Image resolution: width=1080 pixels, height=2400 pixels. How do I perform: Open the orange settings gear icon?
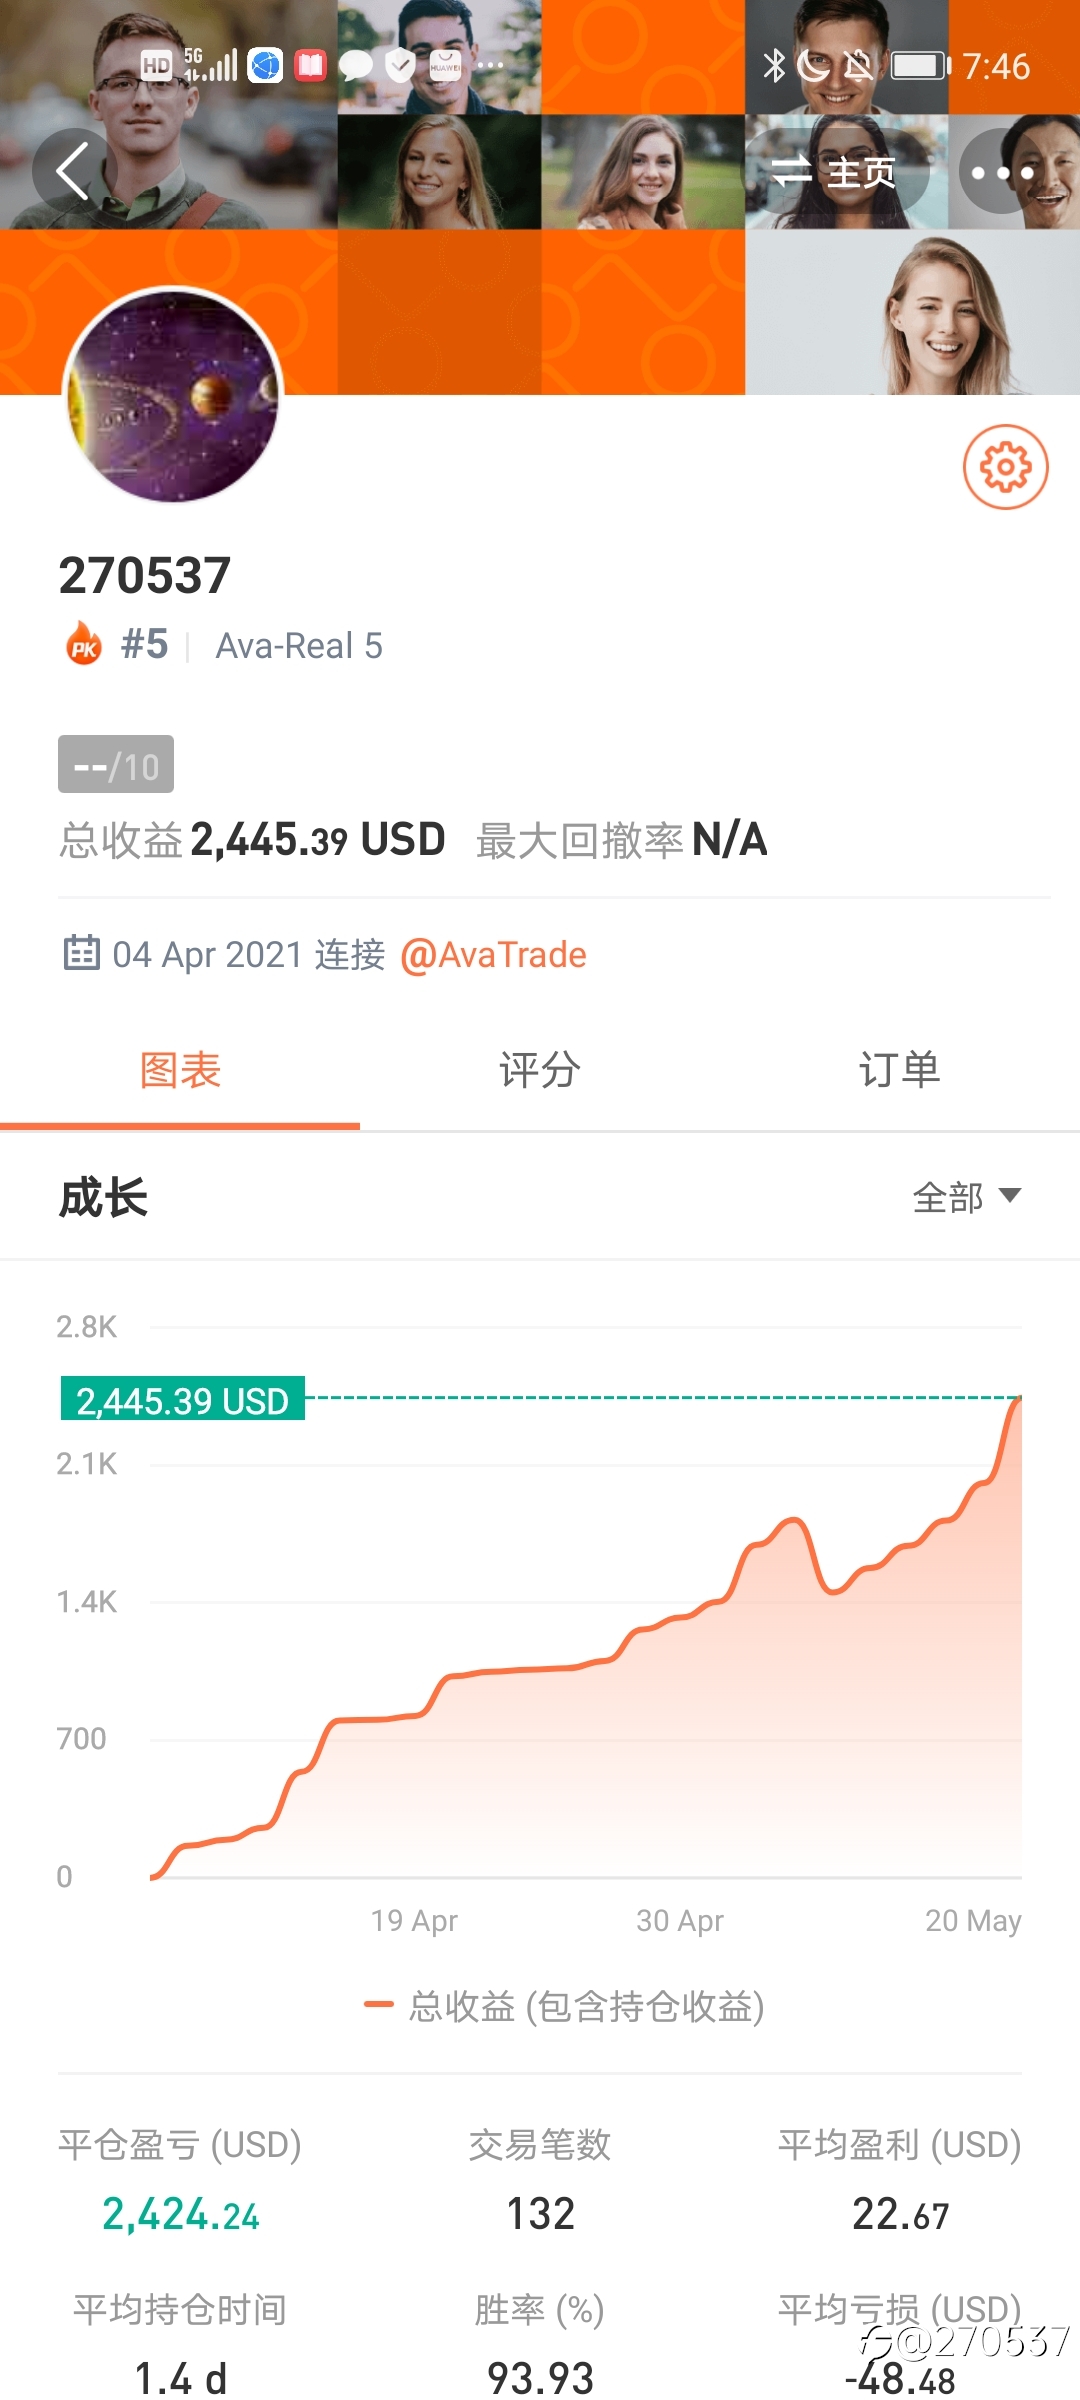pos(1005,467)
